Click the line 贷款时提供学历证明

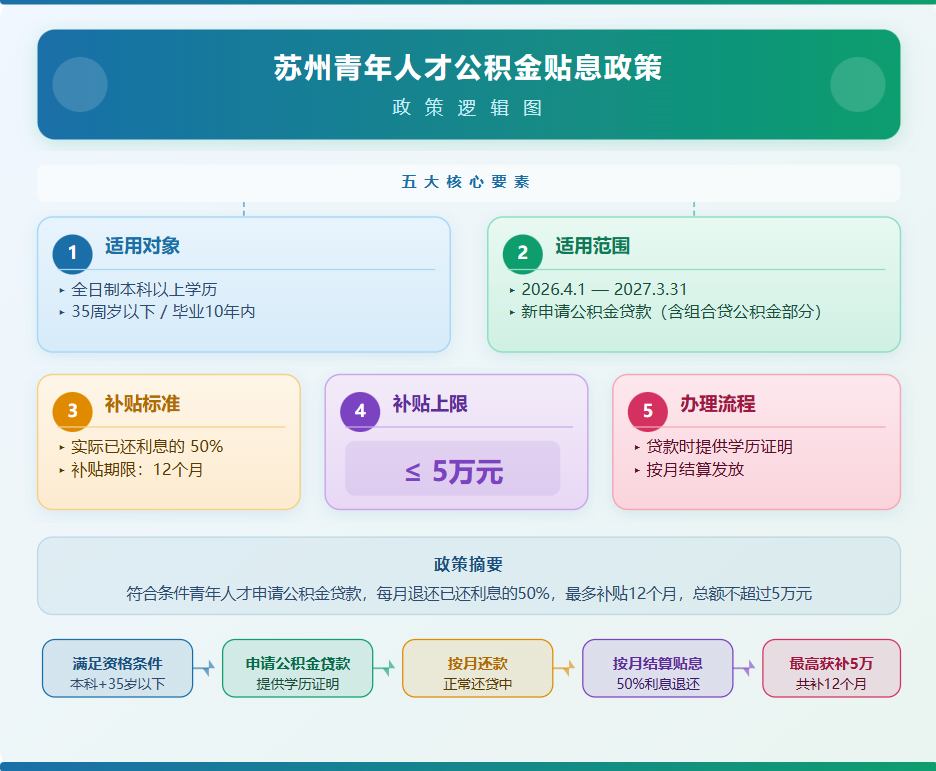click(x=719, y=447)
